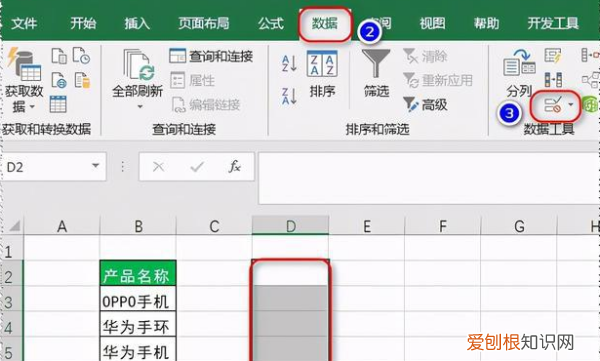Open the Name Box dropdown arrow
Image resolution: width=600 pixels, height=361 pixels.
click(95, 166)
